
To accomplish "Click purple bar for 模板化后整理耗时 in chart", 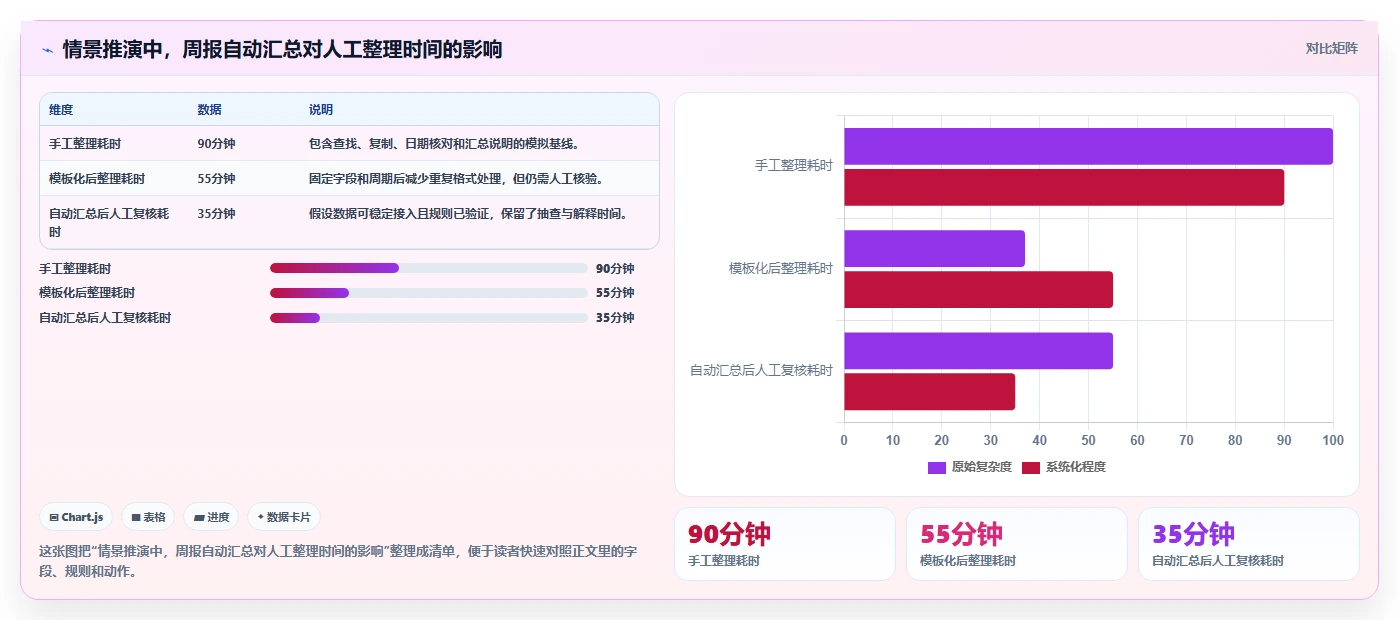I will pos(934,248).
